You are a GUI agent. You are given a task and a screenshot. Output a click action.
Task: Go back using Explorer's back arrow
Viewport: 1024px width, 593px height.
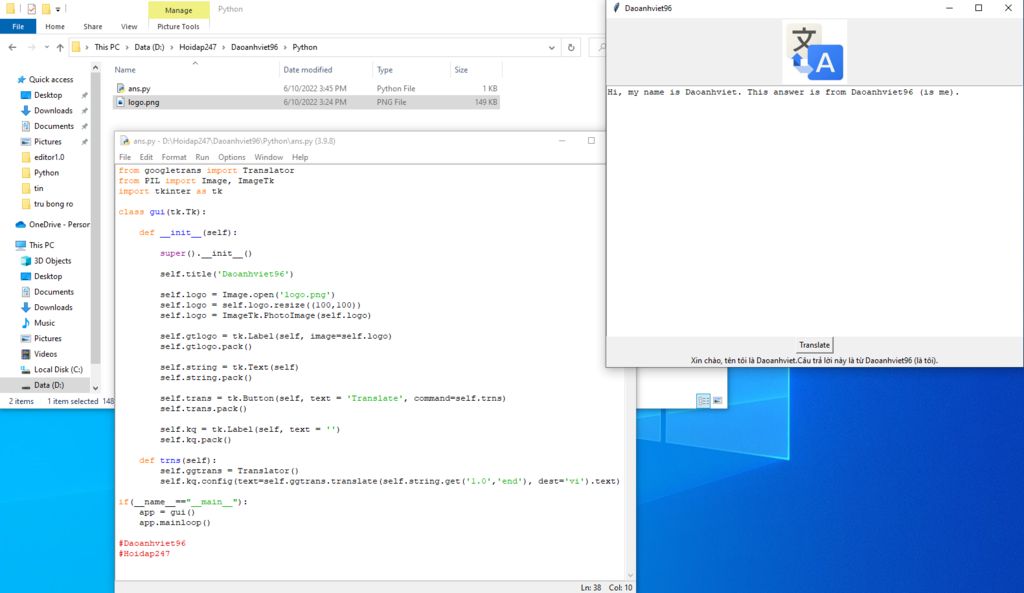(x=12, y=47)
